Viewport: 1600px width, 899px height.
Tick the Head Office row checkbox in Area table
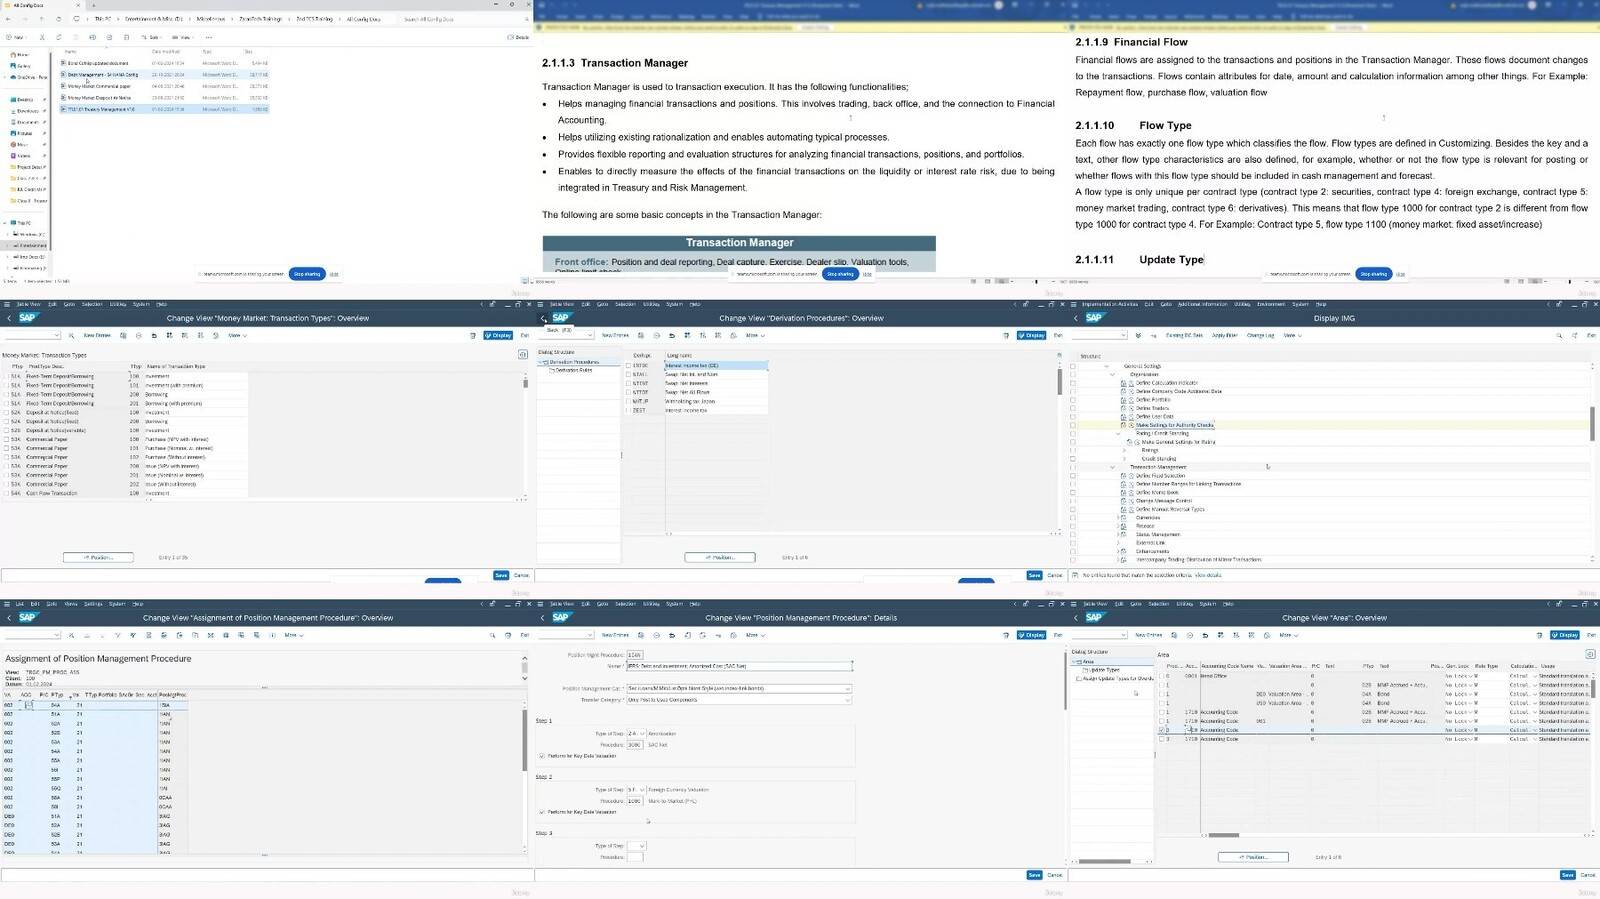tap(1162, 676)
